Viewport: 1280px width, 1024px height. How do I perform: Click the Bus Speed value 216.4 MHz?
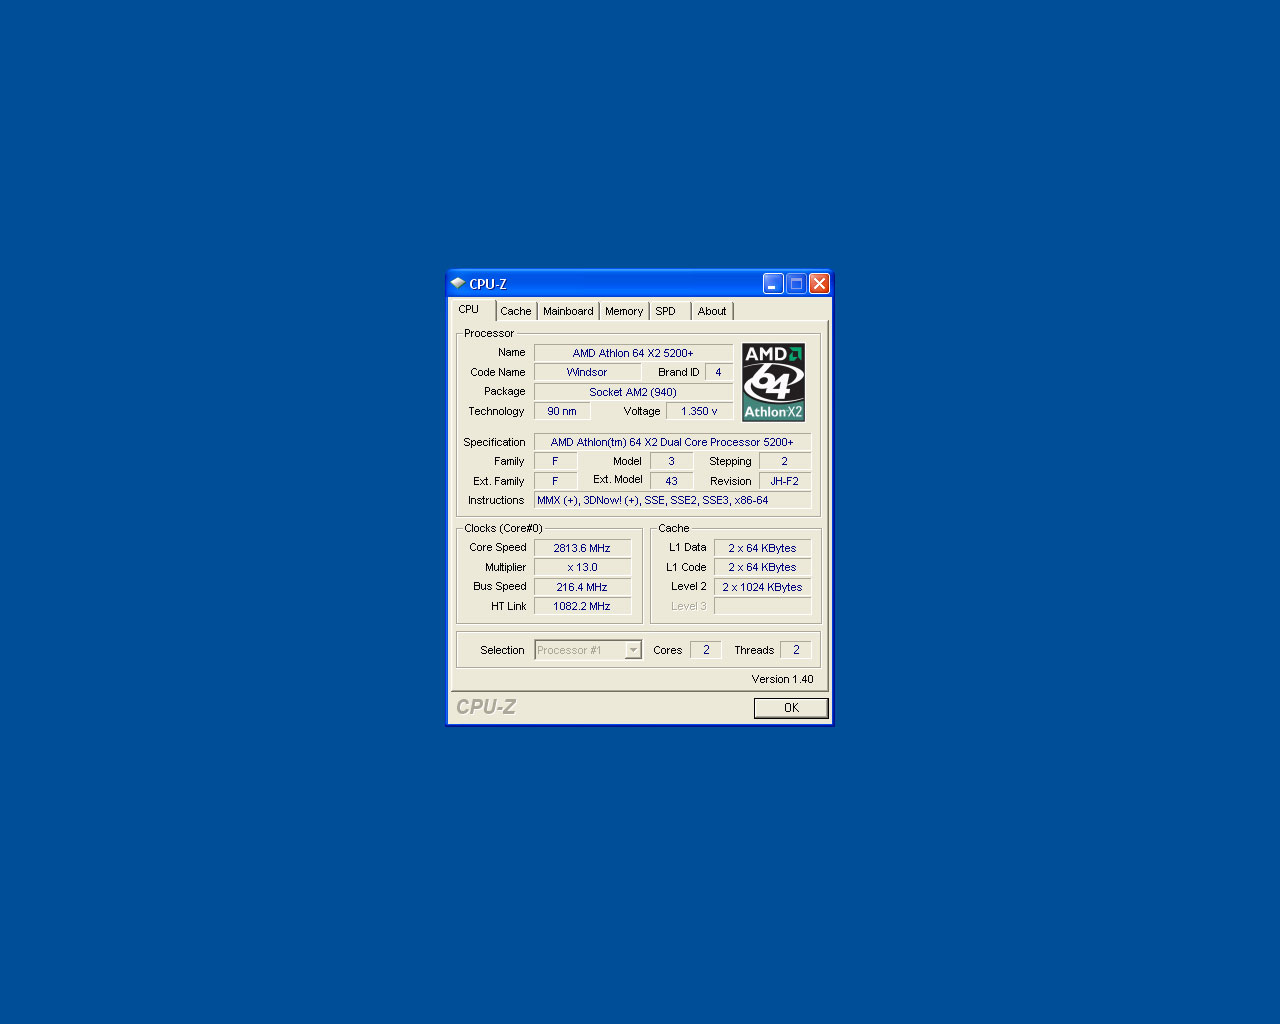[x=582, y=587]
